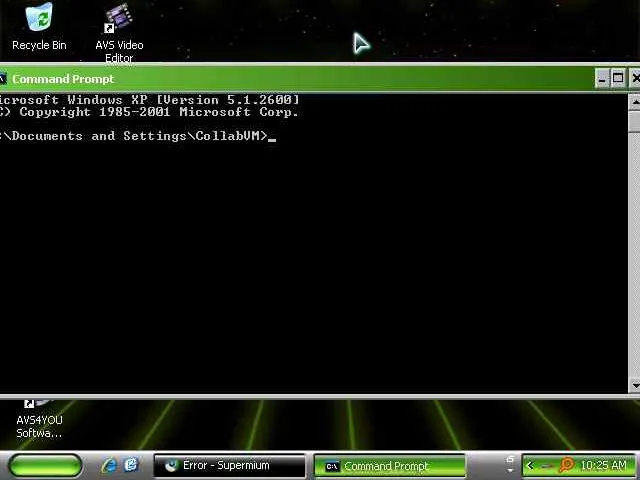
Task: Click the Command Prompt title bar text
Action: coord(63,79)
